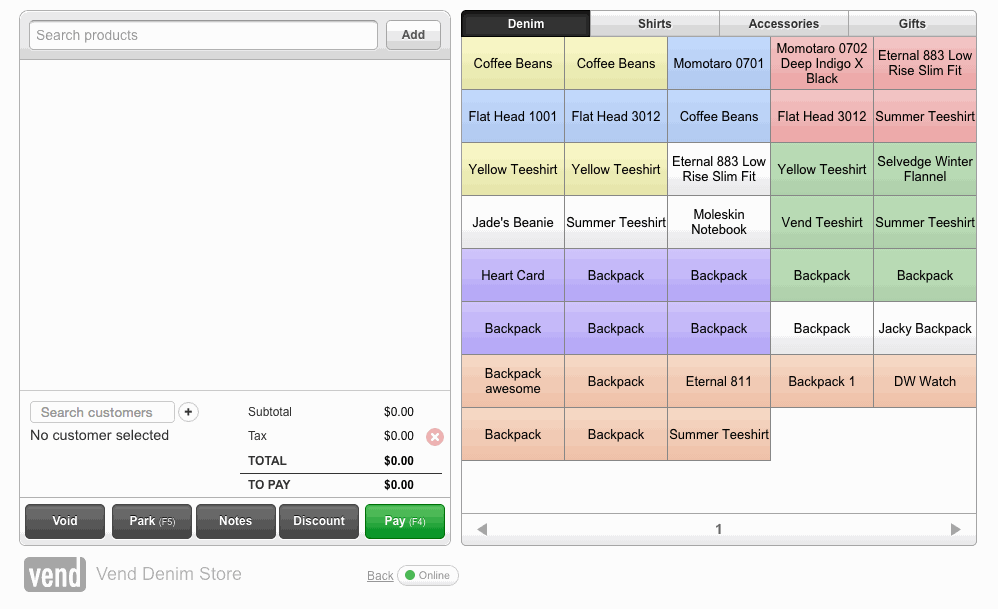Add the DW Watch product
Viewport: 998px width, 609px height.
(925, 381)
